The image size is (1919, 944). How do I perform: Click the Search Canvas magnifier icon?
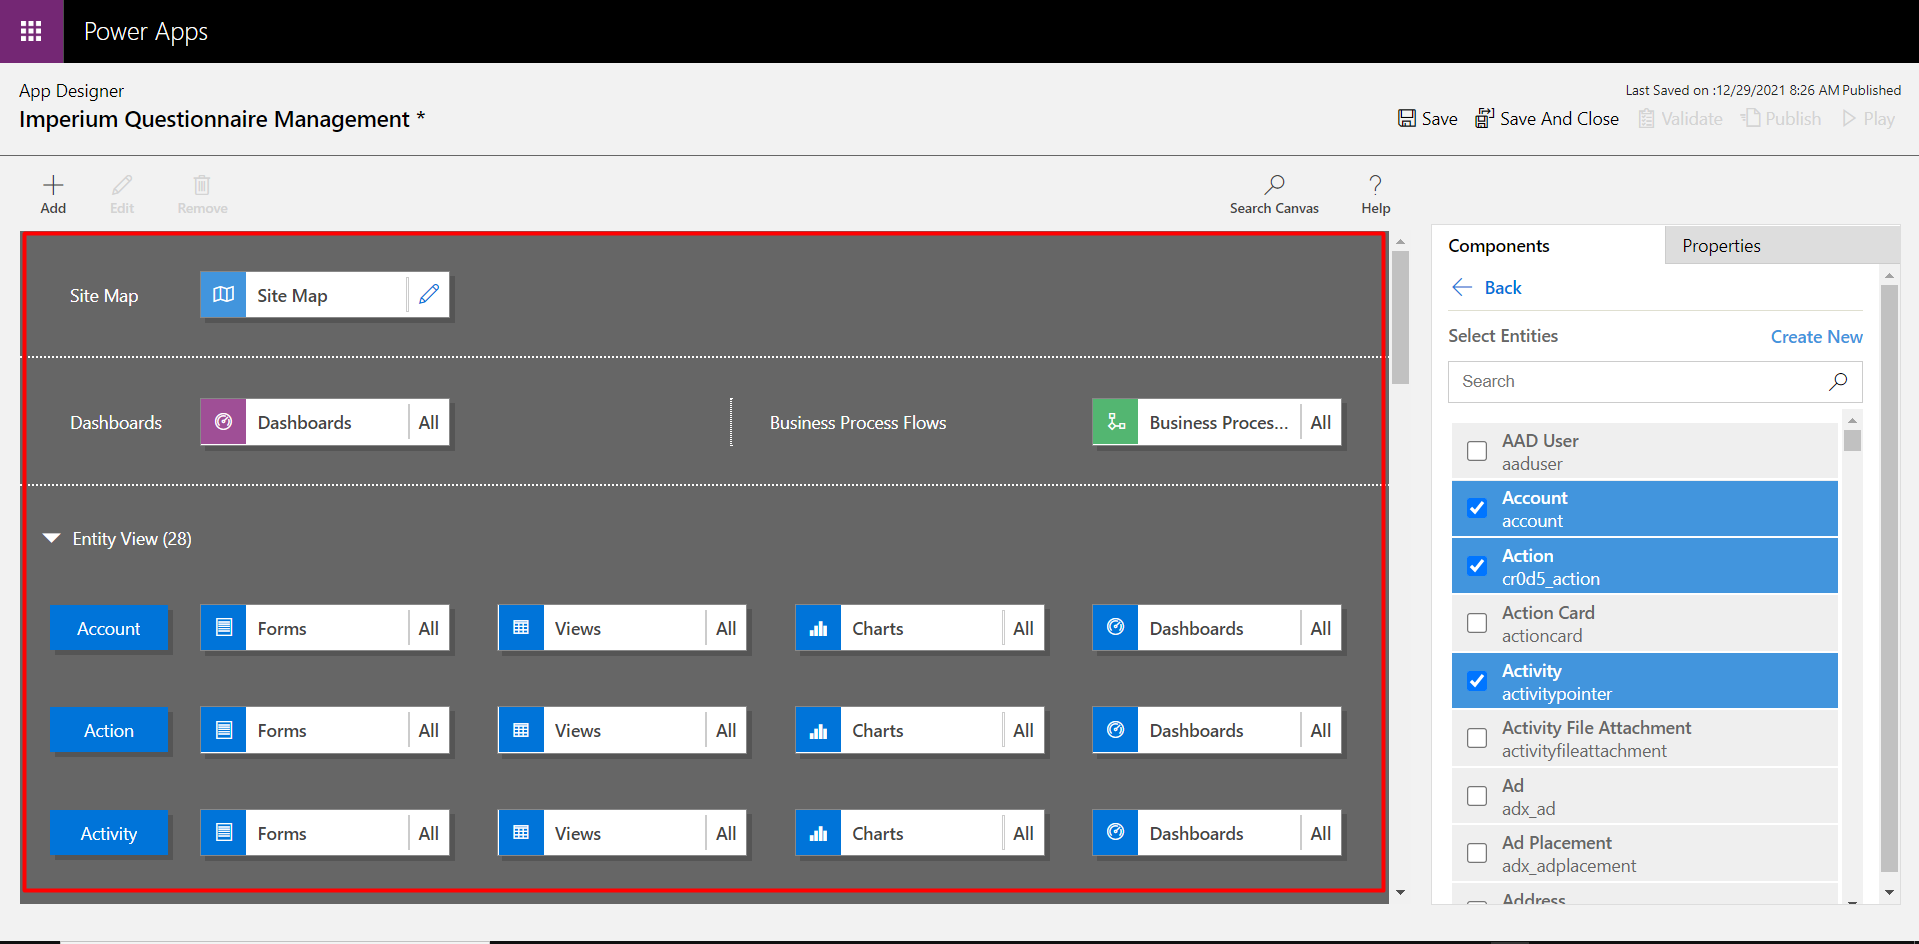[x=1274, y=185]
